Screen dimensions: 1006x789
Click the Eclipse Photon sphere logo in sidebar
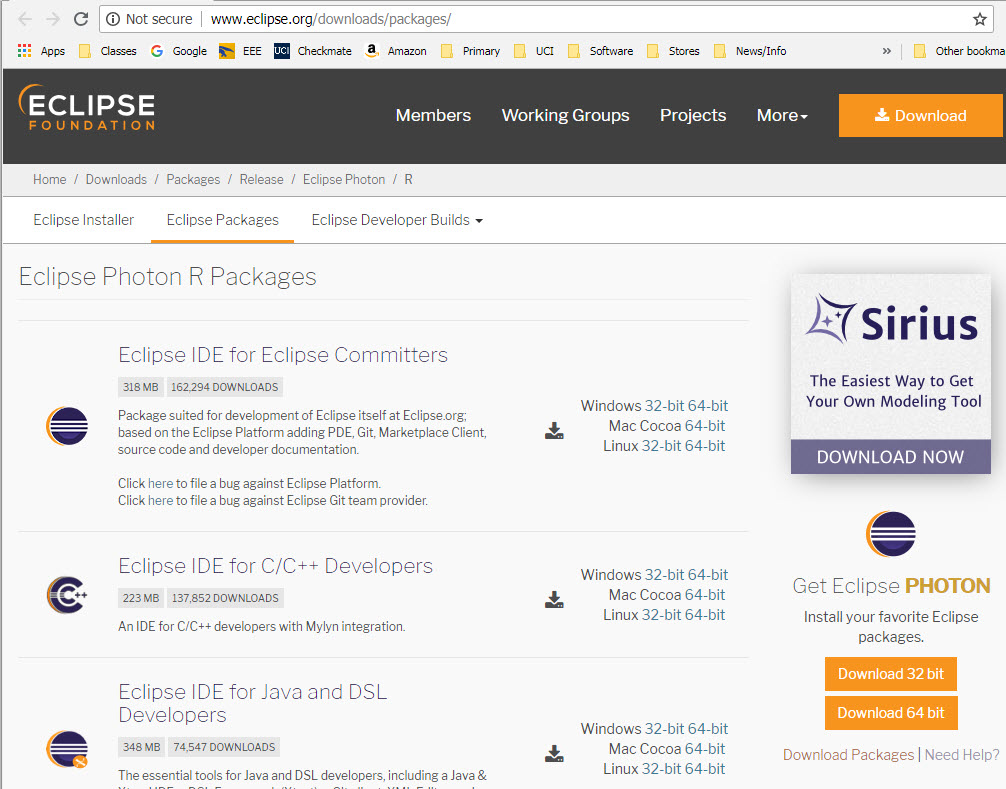click(891, 534)
